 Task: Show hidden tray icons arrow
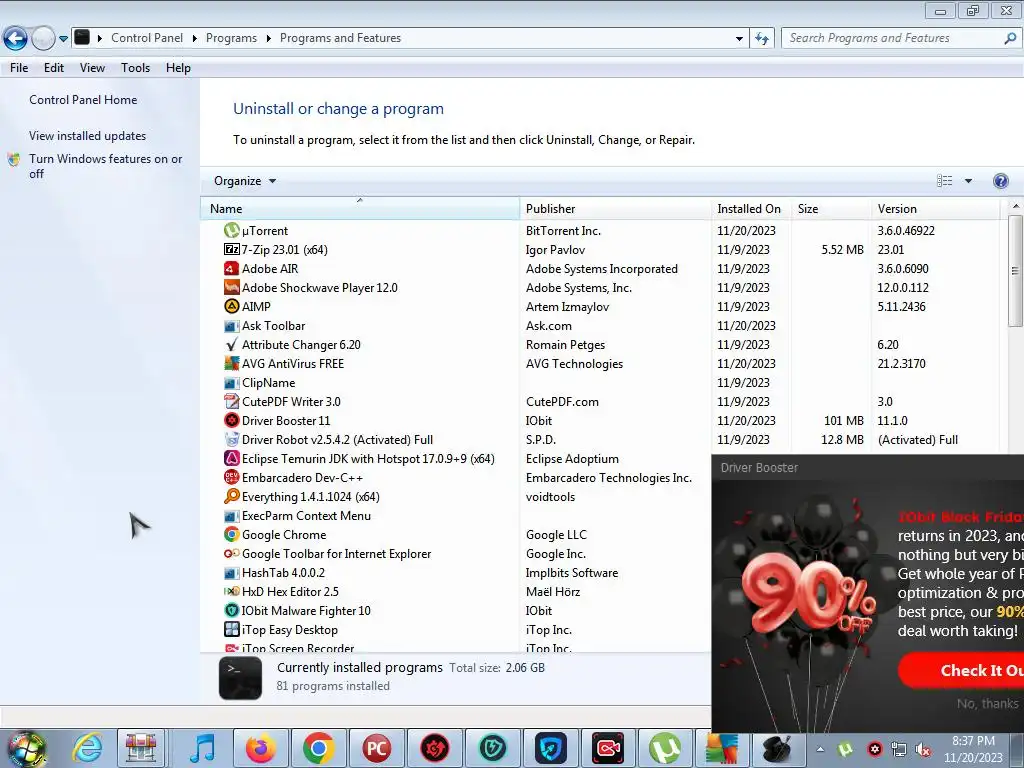(x=820, y=749)
